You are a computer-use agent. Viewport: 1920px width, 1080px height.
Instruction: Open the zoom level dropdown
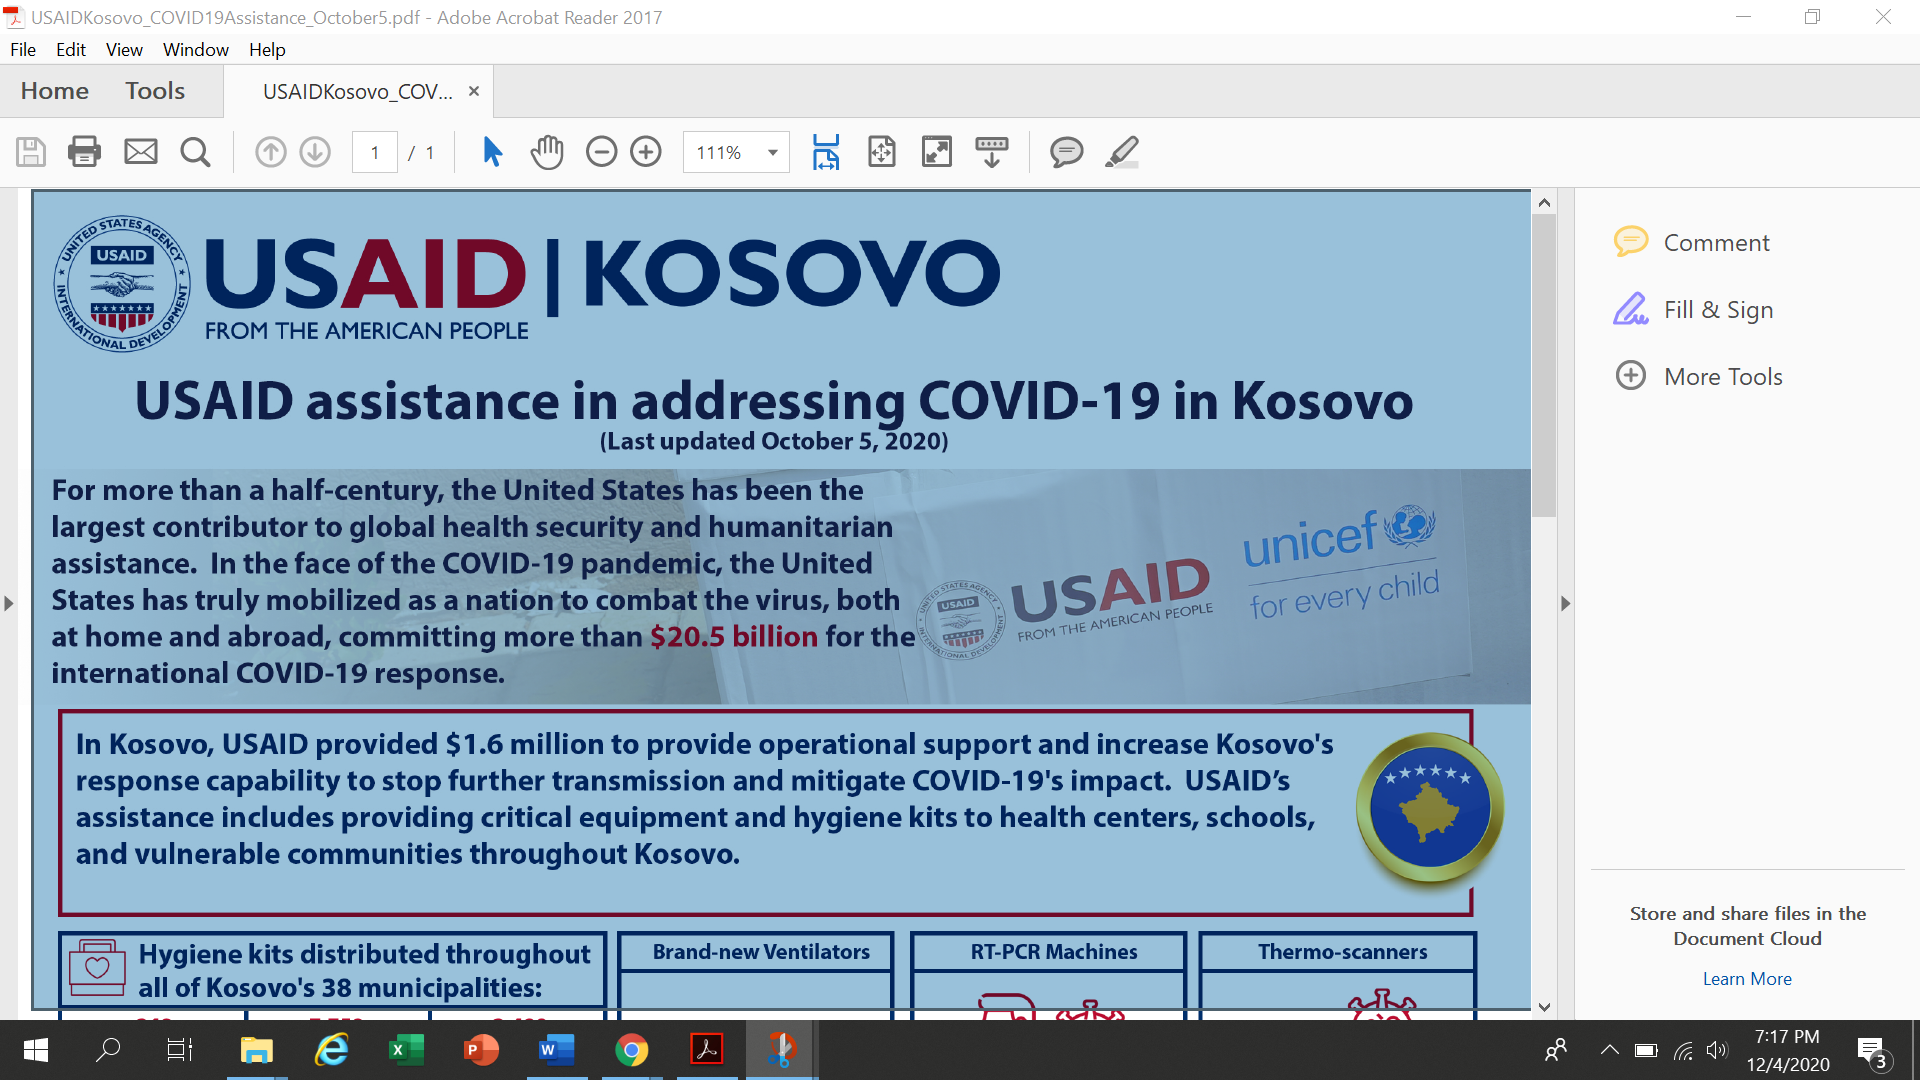772,152
